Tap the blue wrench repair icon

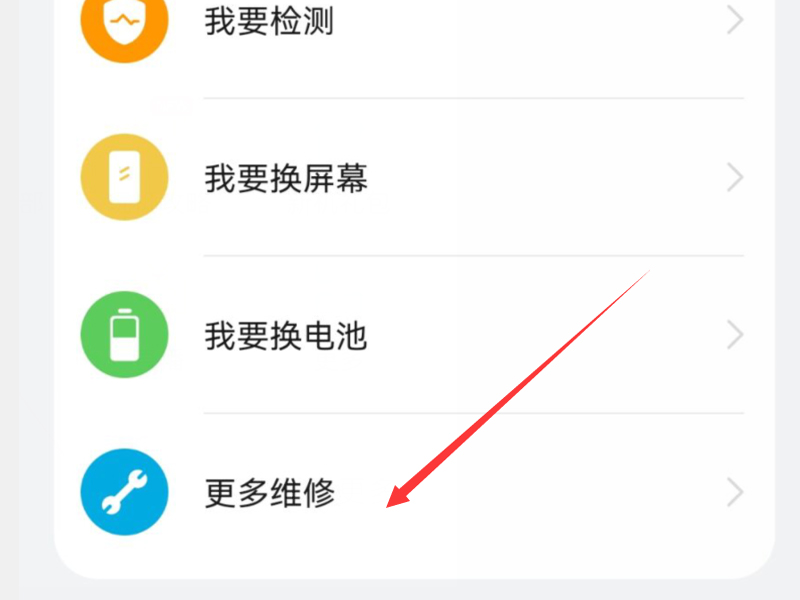coord(124,492)
